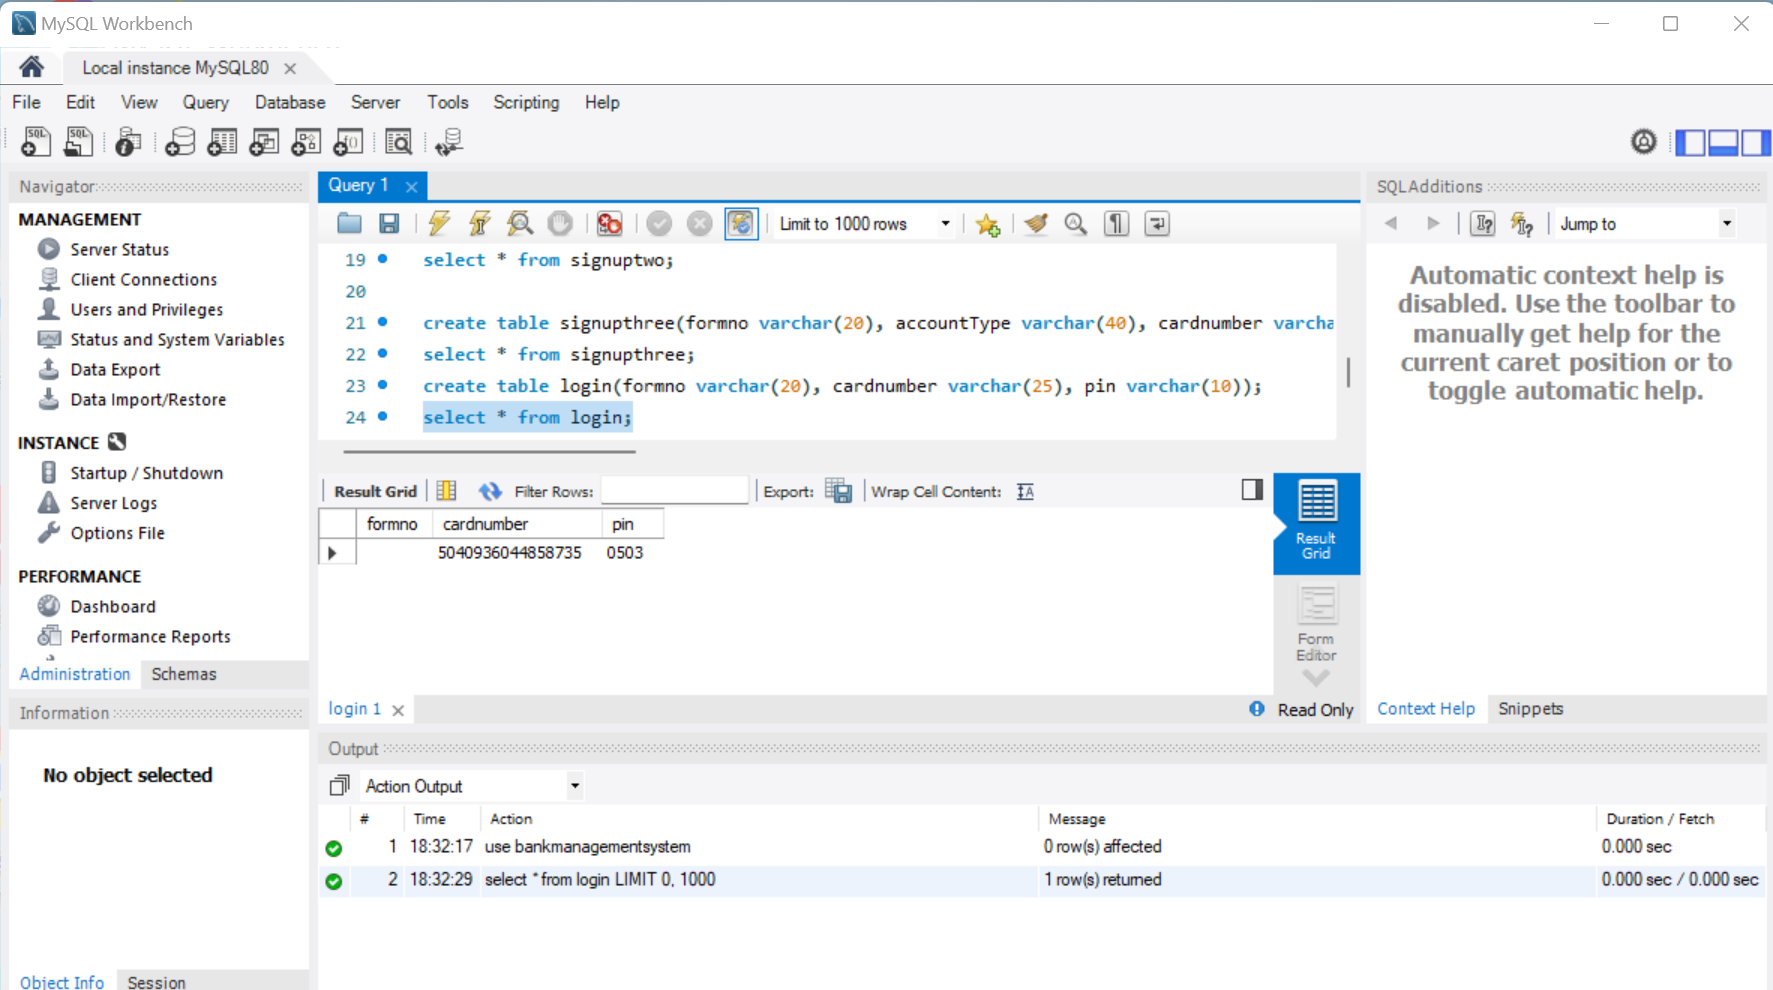
Task: Open the Action Output dropdown
Action: (x=574, y=785)
